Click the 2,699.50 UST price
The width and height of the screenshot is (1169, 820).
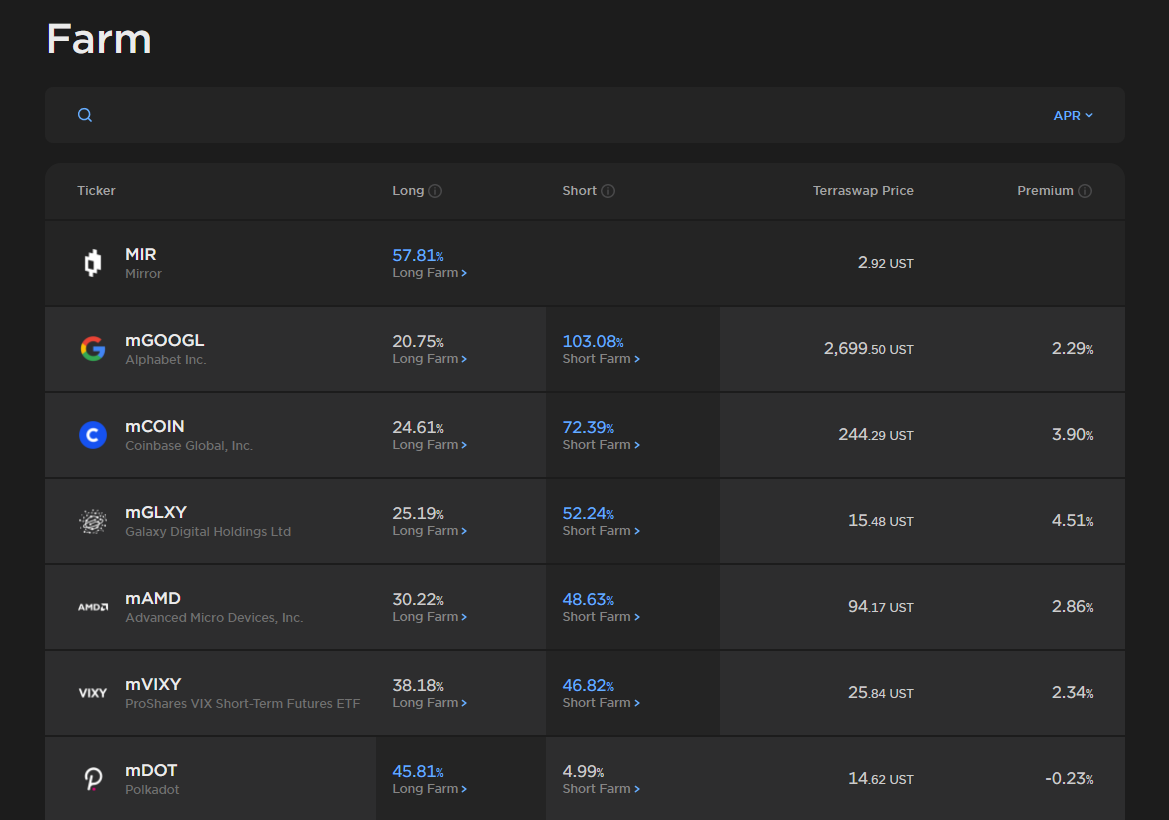869,349
